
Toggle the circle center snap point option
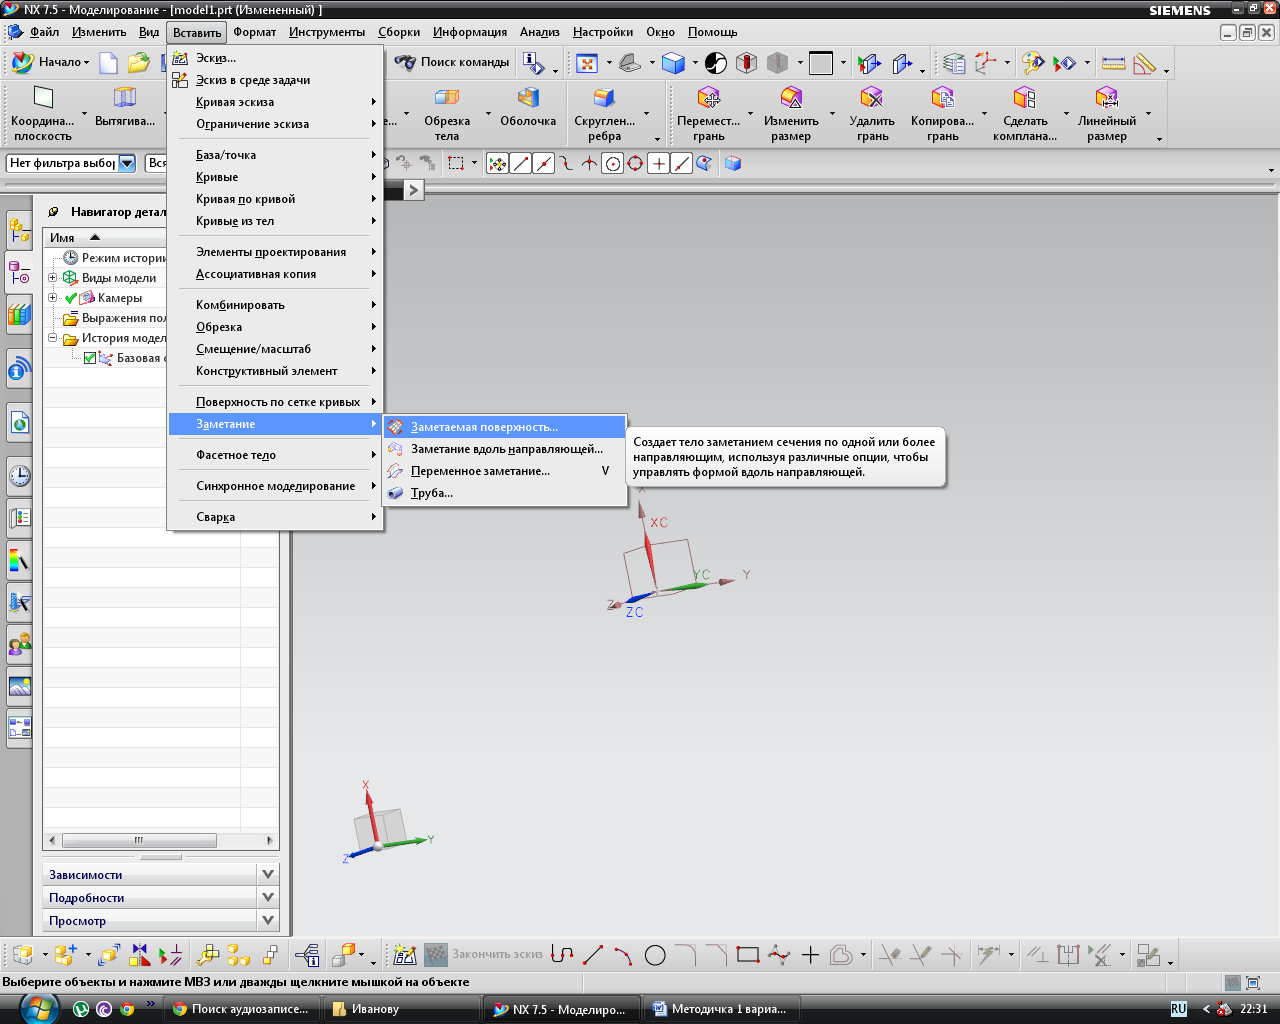pos(612,163)
